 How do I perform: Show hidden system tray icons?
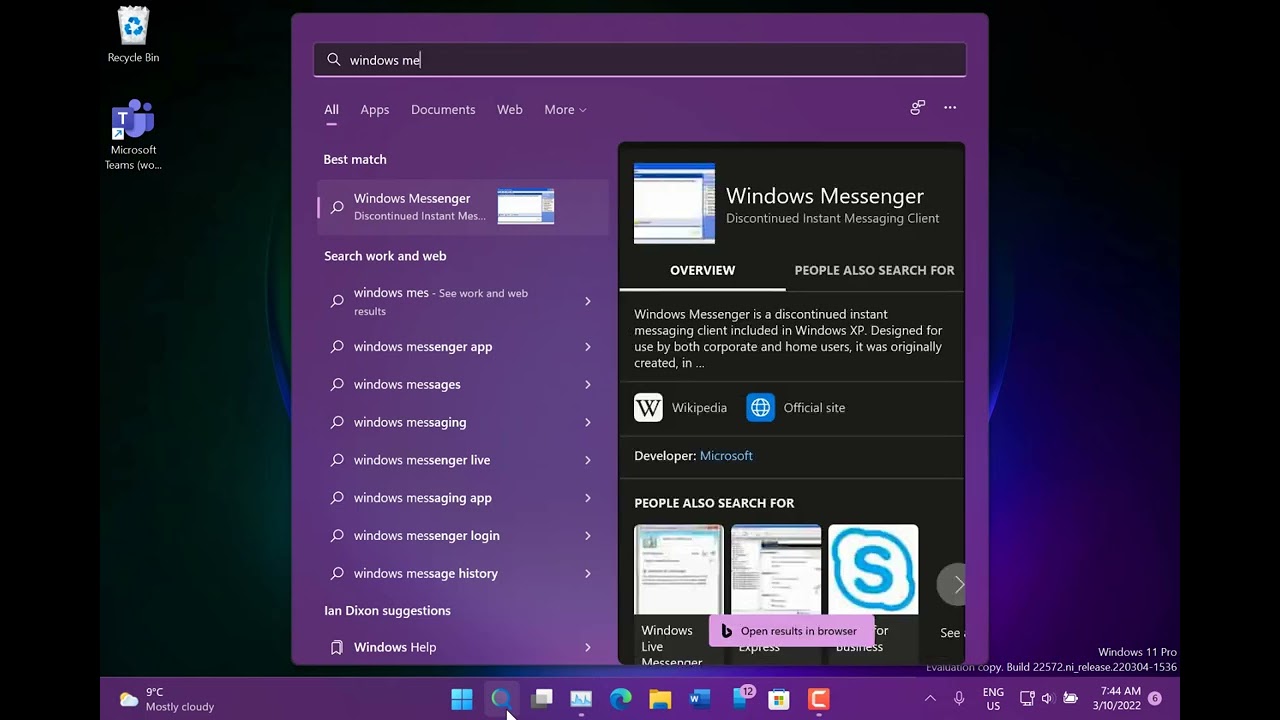[x=930, y=699]
